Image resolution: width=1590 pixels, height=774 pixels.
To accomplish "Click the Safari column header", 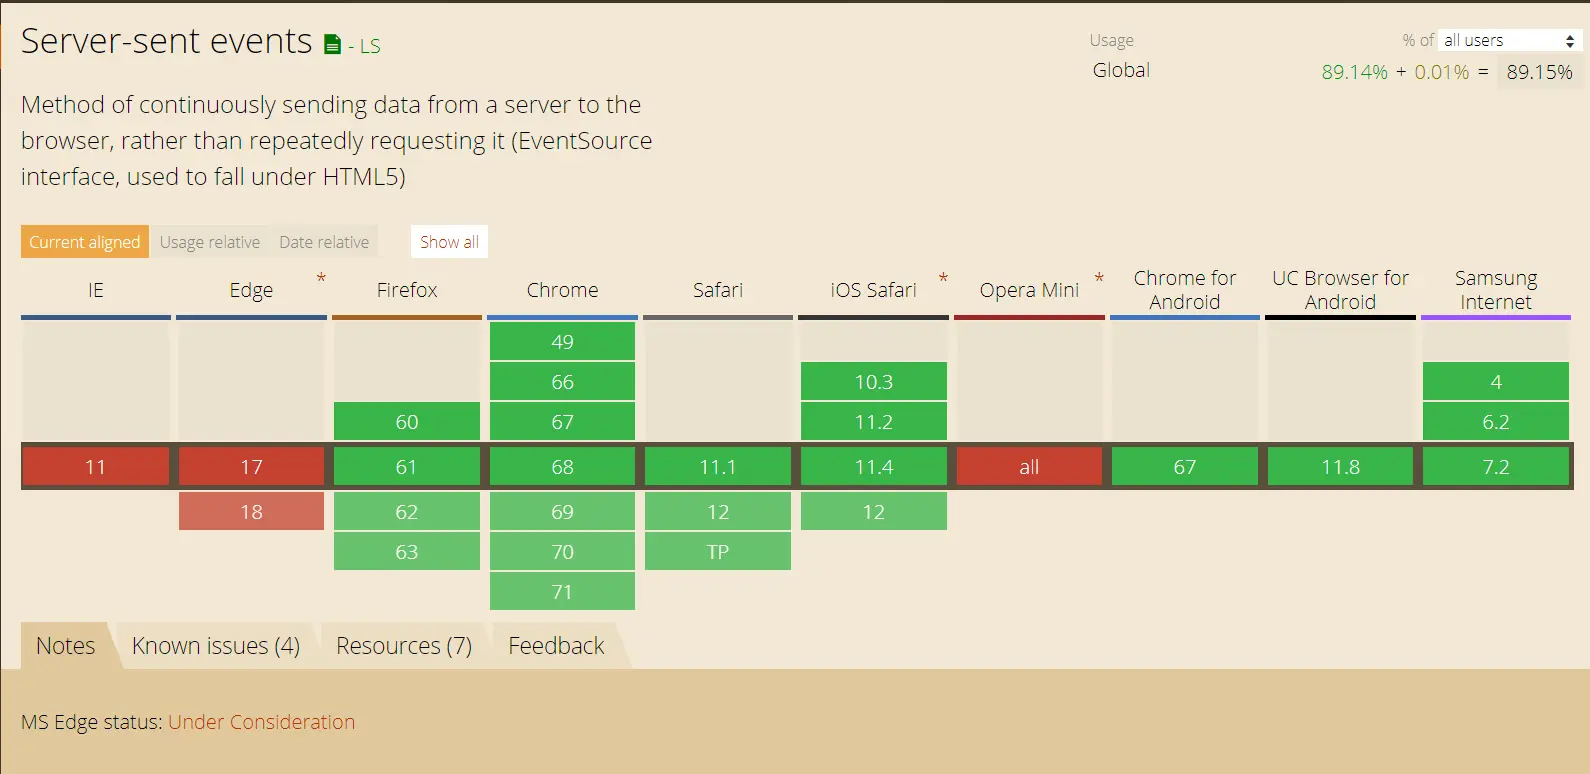I will [718, 290].
